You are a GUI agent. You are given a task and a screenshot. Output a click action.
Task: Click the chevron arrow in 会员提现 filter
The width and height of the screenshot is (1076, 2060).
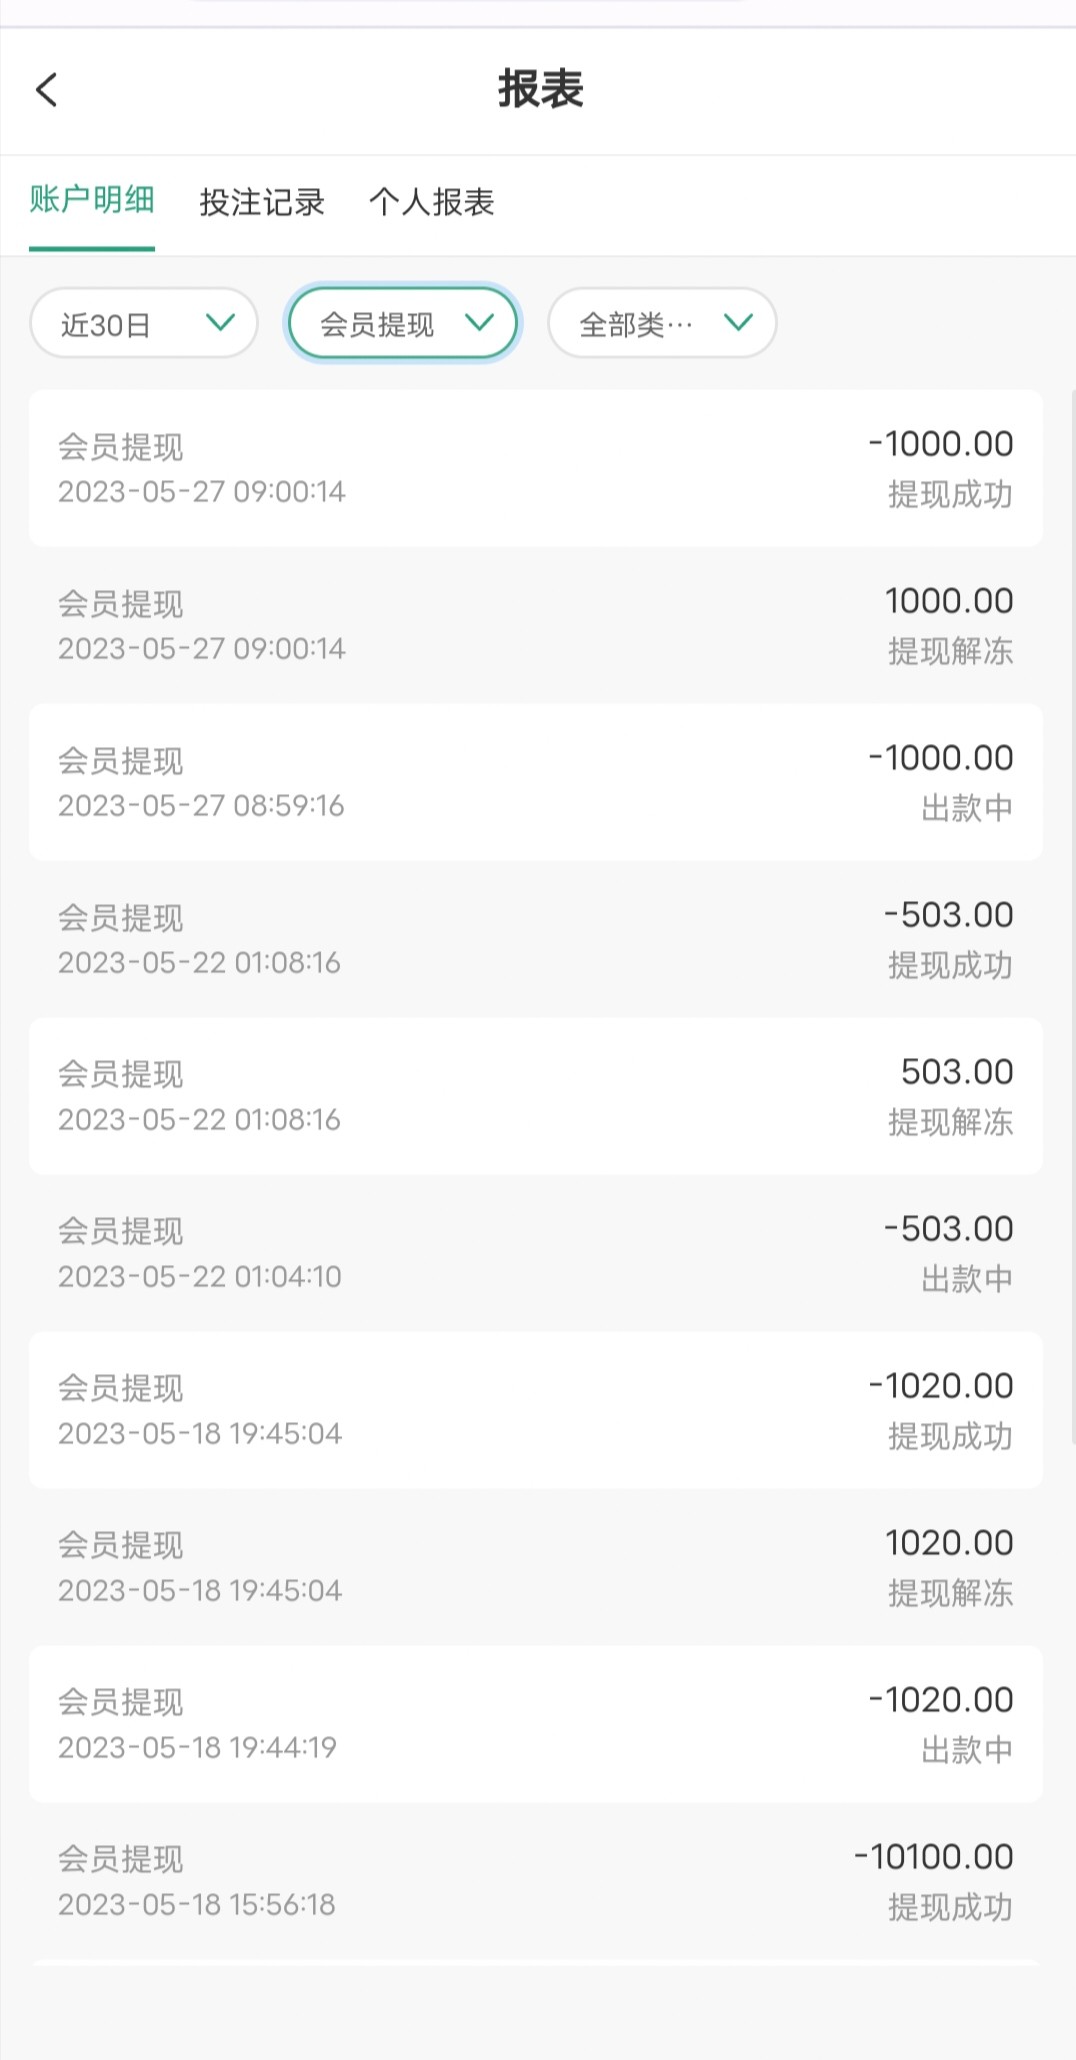(x=480, y=322)
